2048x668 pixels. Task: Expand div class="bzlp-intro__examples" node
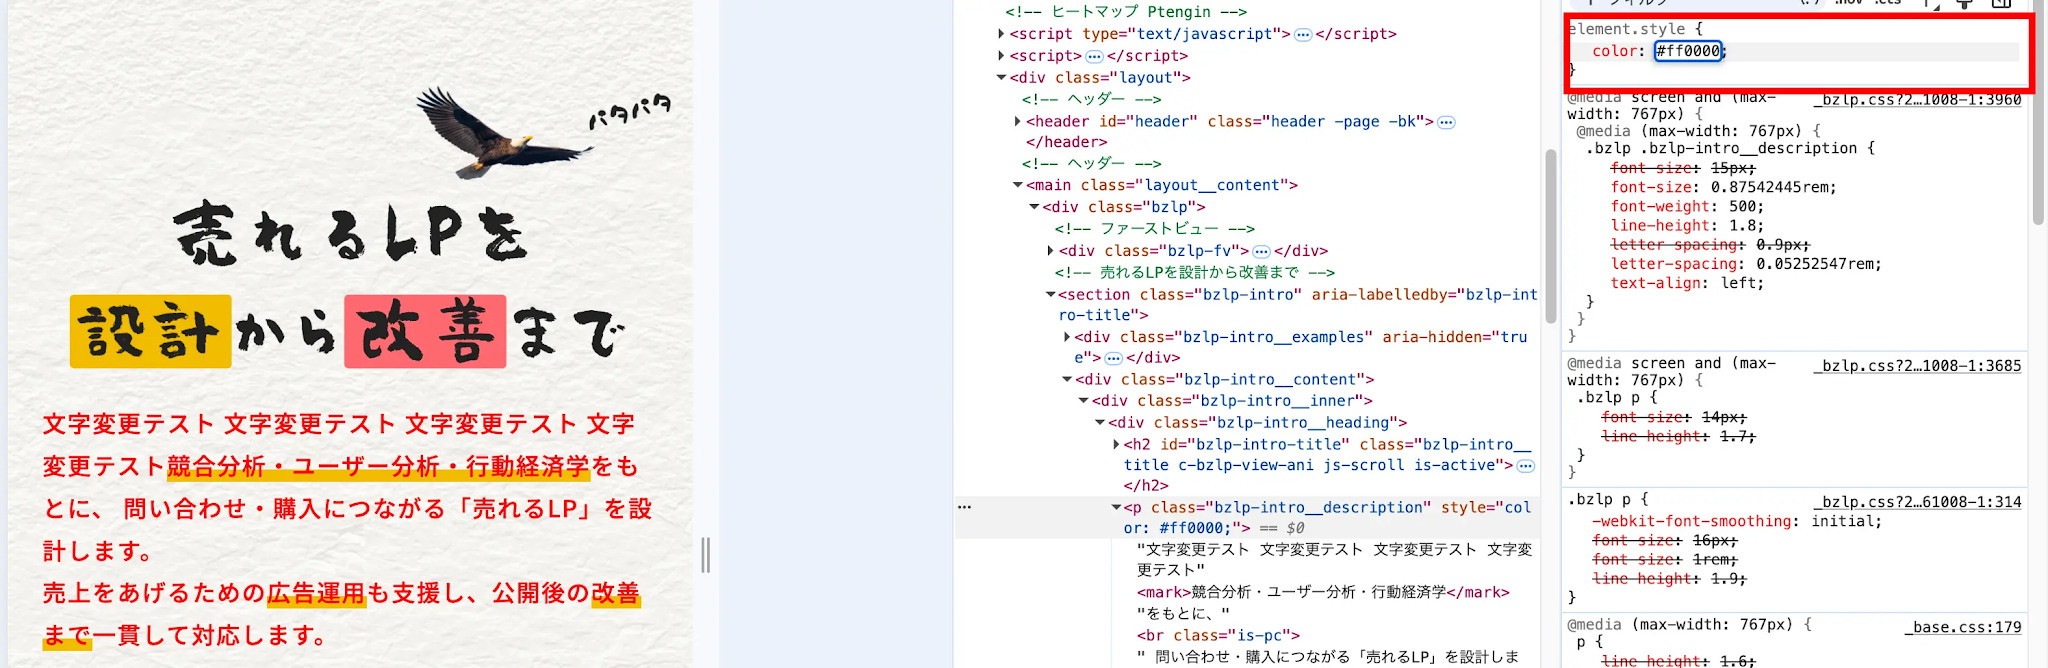tap(1067, 337)
